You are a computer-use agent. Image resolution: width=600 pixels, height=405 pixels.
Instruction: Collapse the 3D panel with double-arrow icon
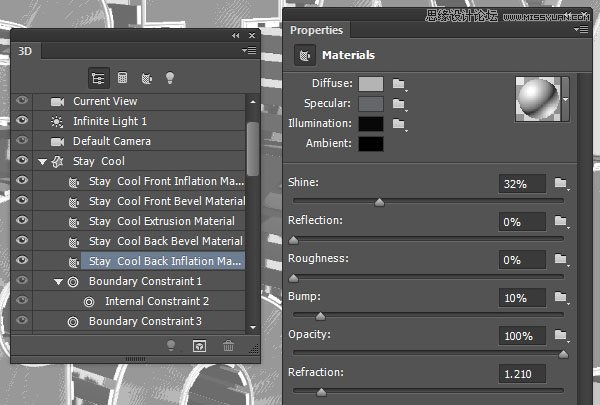pyautogui.click(x=235, y=36)
